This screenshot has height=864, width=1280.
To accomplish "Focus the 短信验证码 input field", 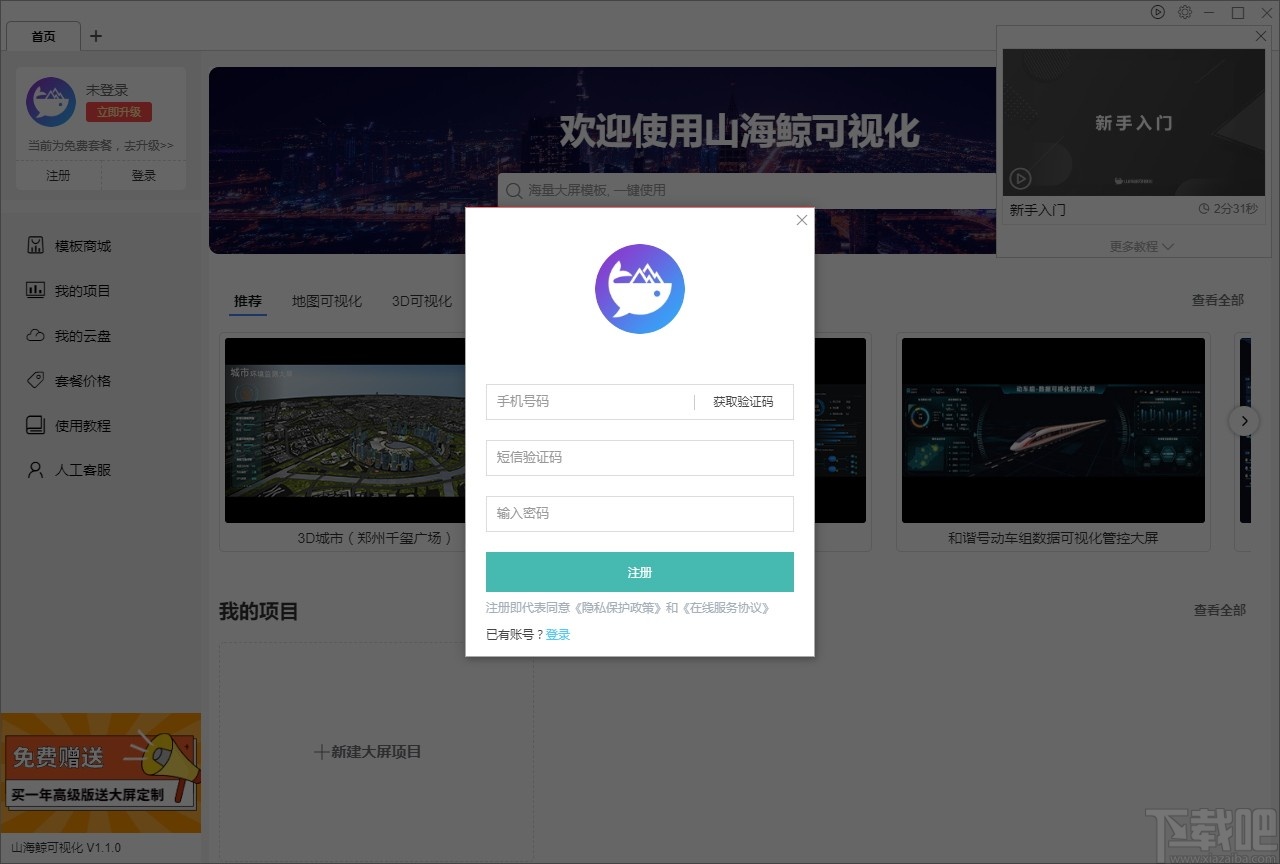I will coord(640,458).
